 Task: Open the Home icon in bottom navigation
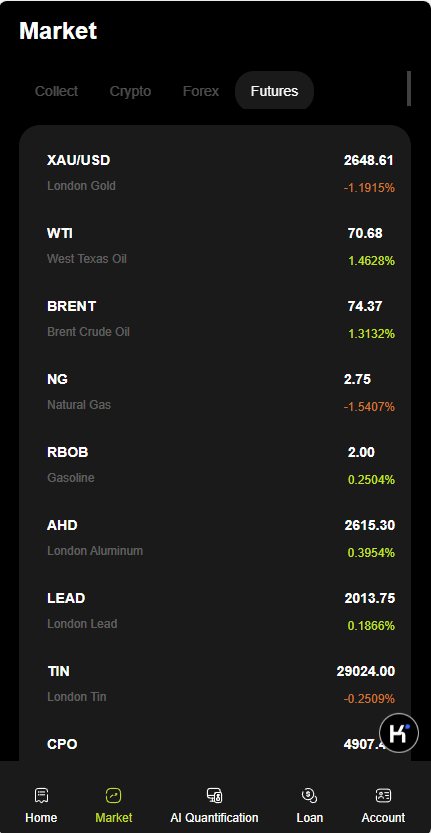pyautogui.click(x=41, y=795)
